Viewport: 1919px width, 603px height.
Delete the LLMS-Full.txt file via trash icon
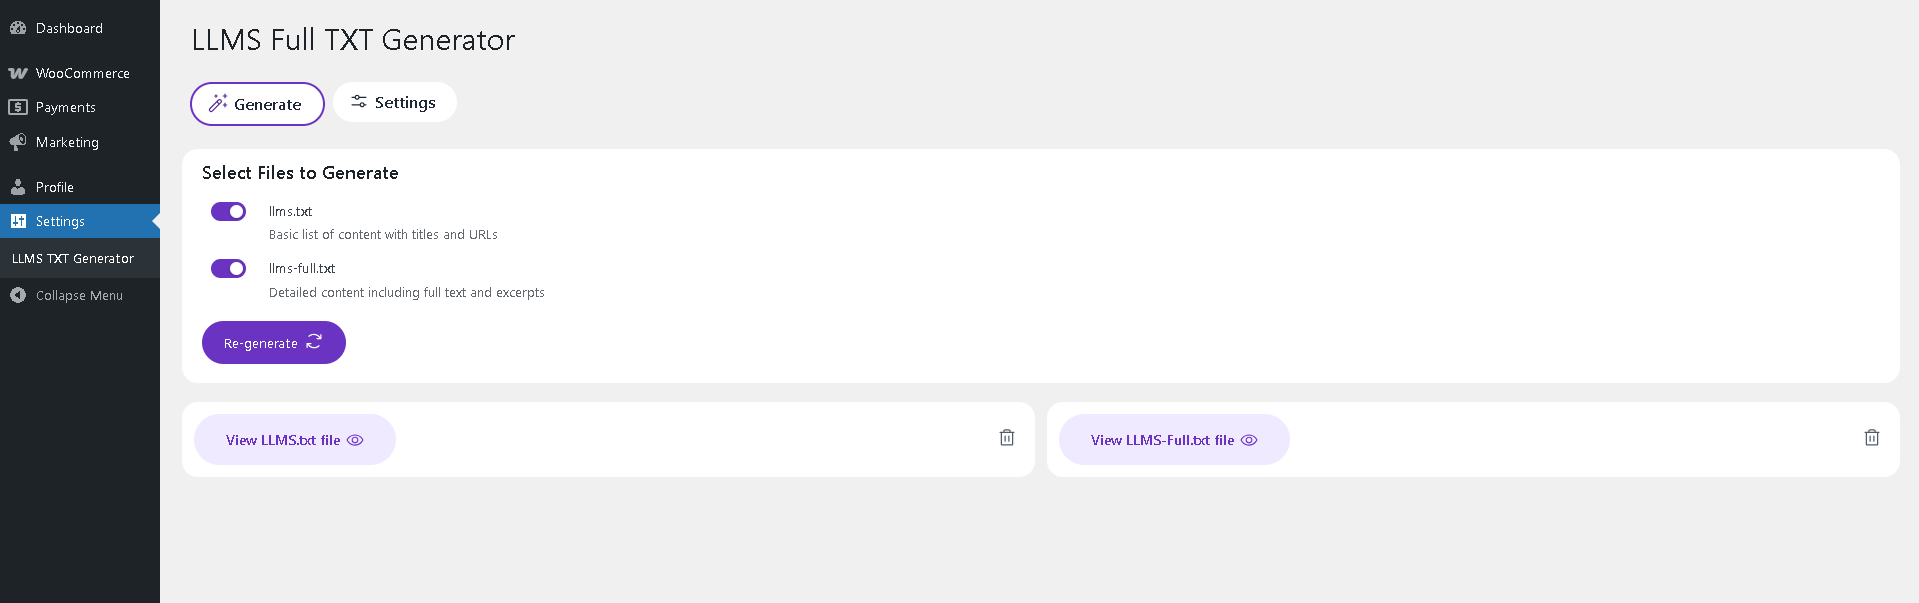(1872, 438)
